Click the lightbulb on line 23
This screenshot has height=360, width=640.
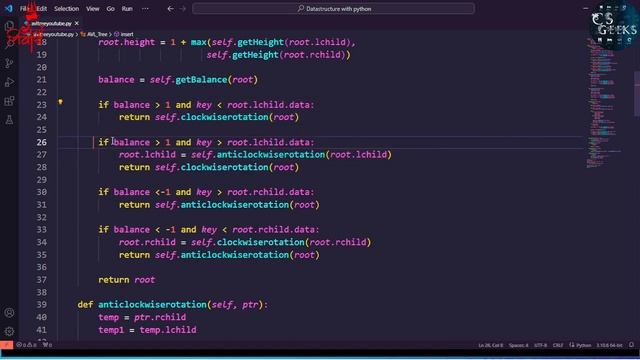tap(60, 102)
